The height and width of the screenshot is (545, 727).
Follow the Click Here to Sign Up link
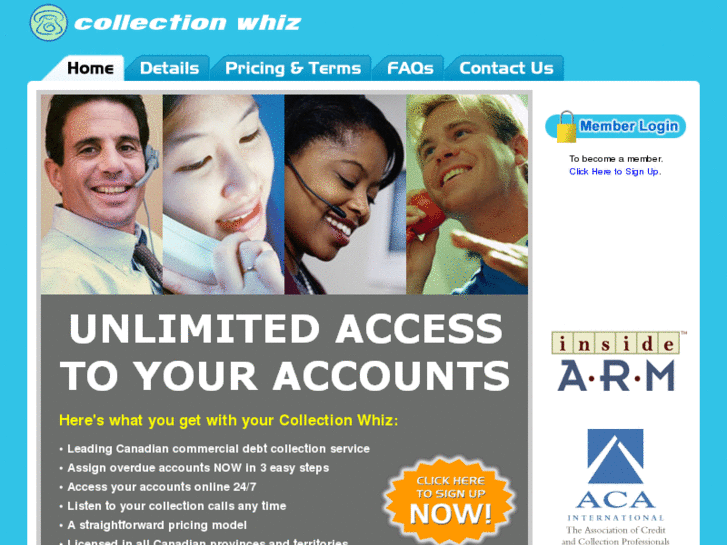coord(615,172)
